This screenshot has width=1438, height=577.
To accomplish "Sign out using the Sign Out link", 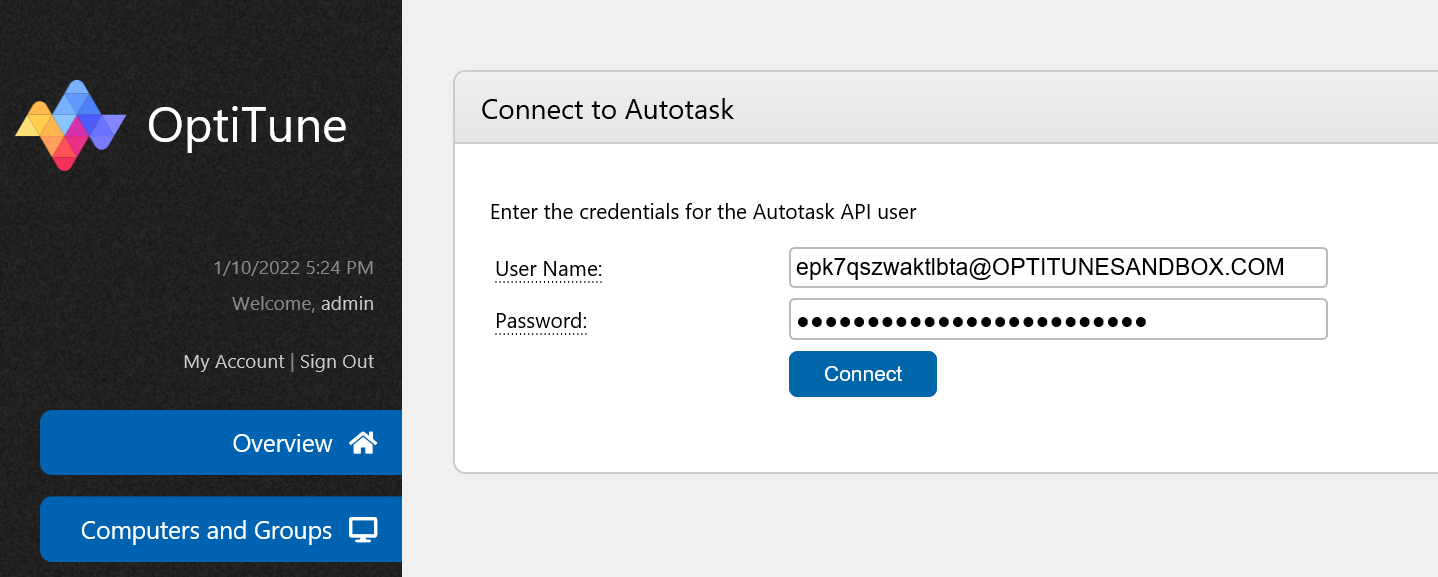I will point(337,362).
